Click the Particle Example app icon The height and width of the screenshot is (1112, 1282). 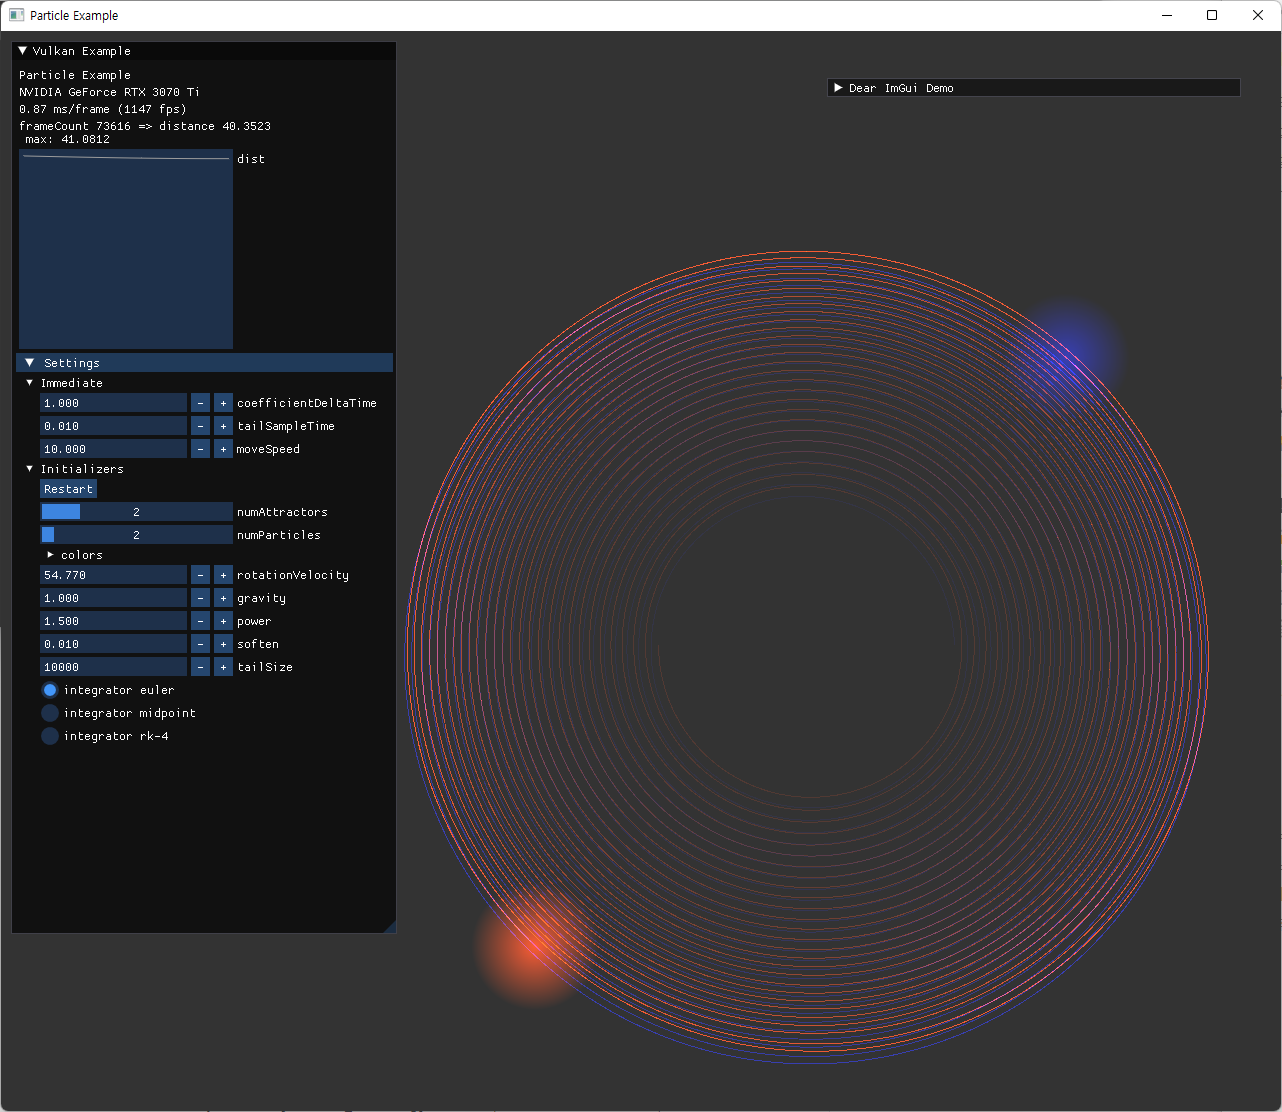pyautogui.click(x=16, y=15)
